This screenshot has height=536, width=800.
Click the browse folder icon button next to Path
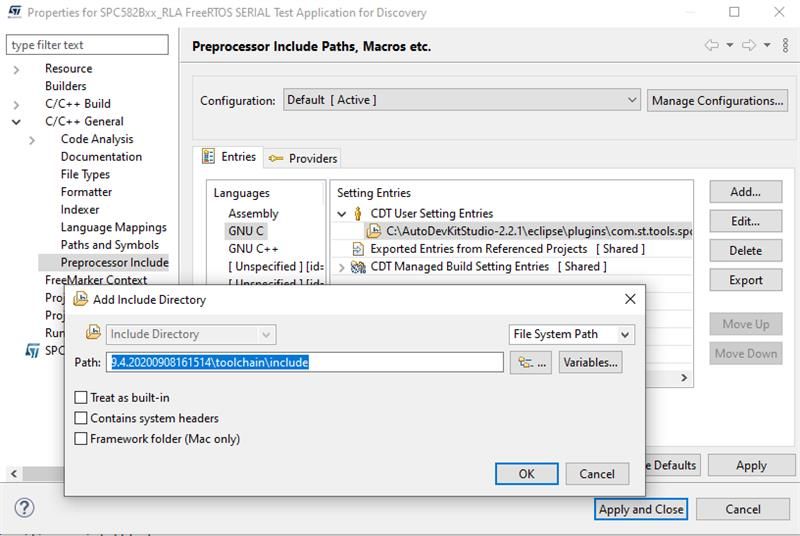(x=531, y=362)
